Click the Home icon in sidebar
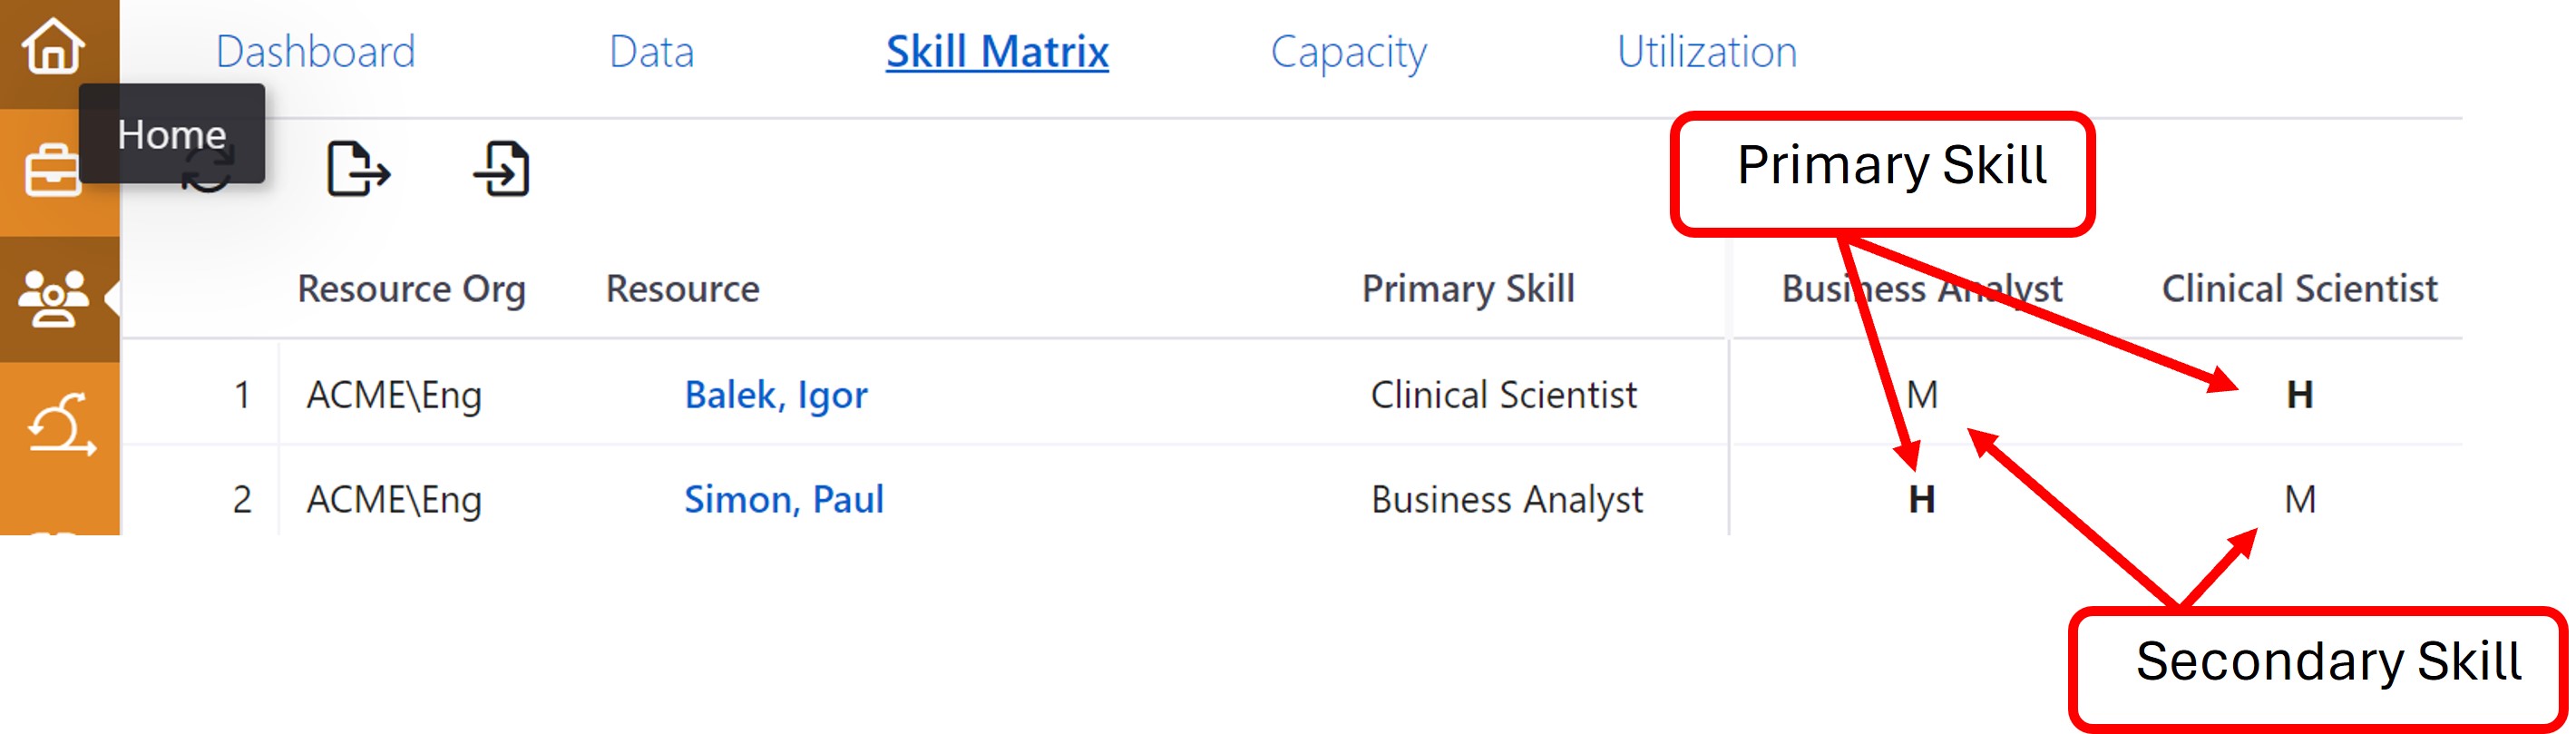 [x=53, y=46]
